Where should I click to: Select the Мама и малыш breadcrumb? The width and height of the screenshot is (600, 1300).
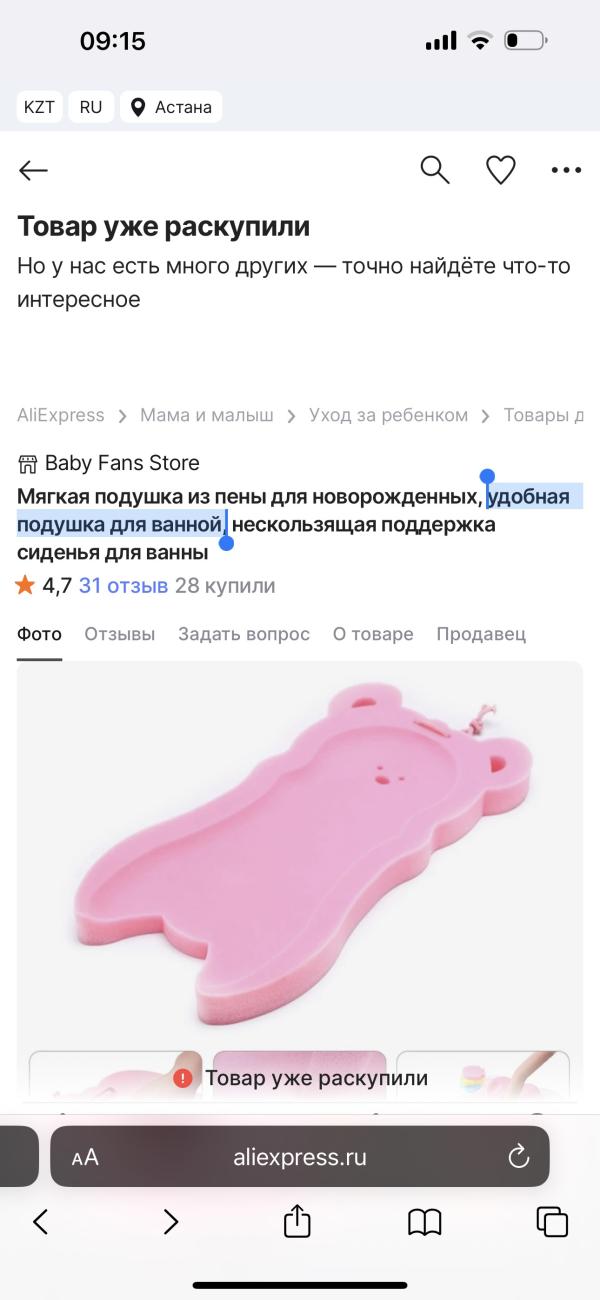click(207, 415)
